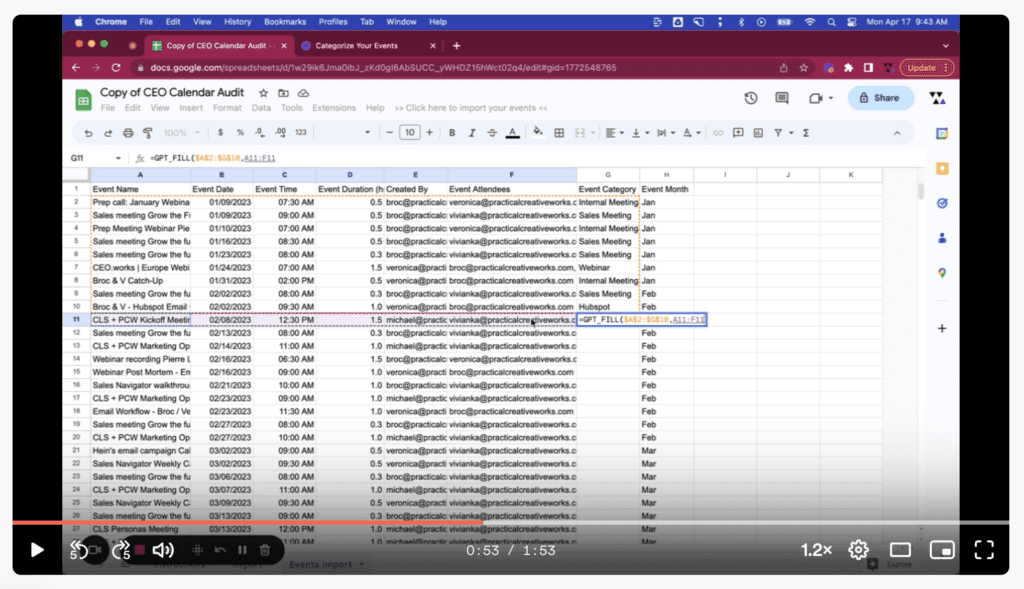Rewind the video five seconds

pos(78,550)
